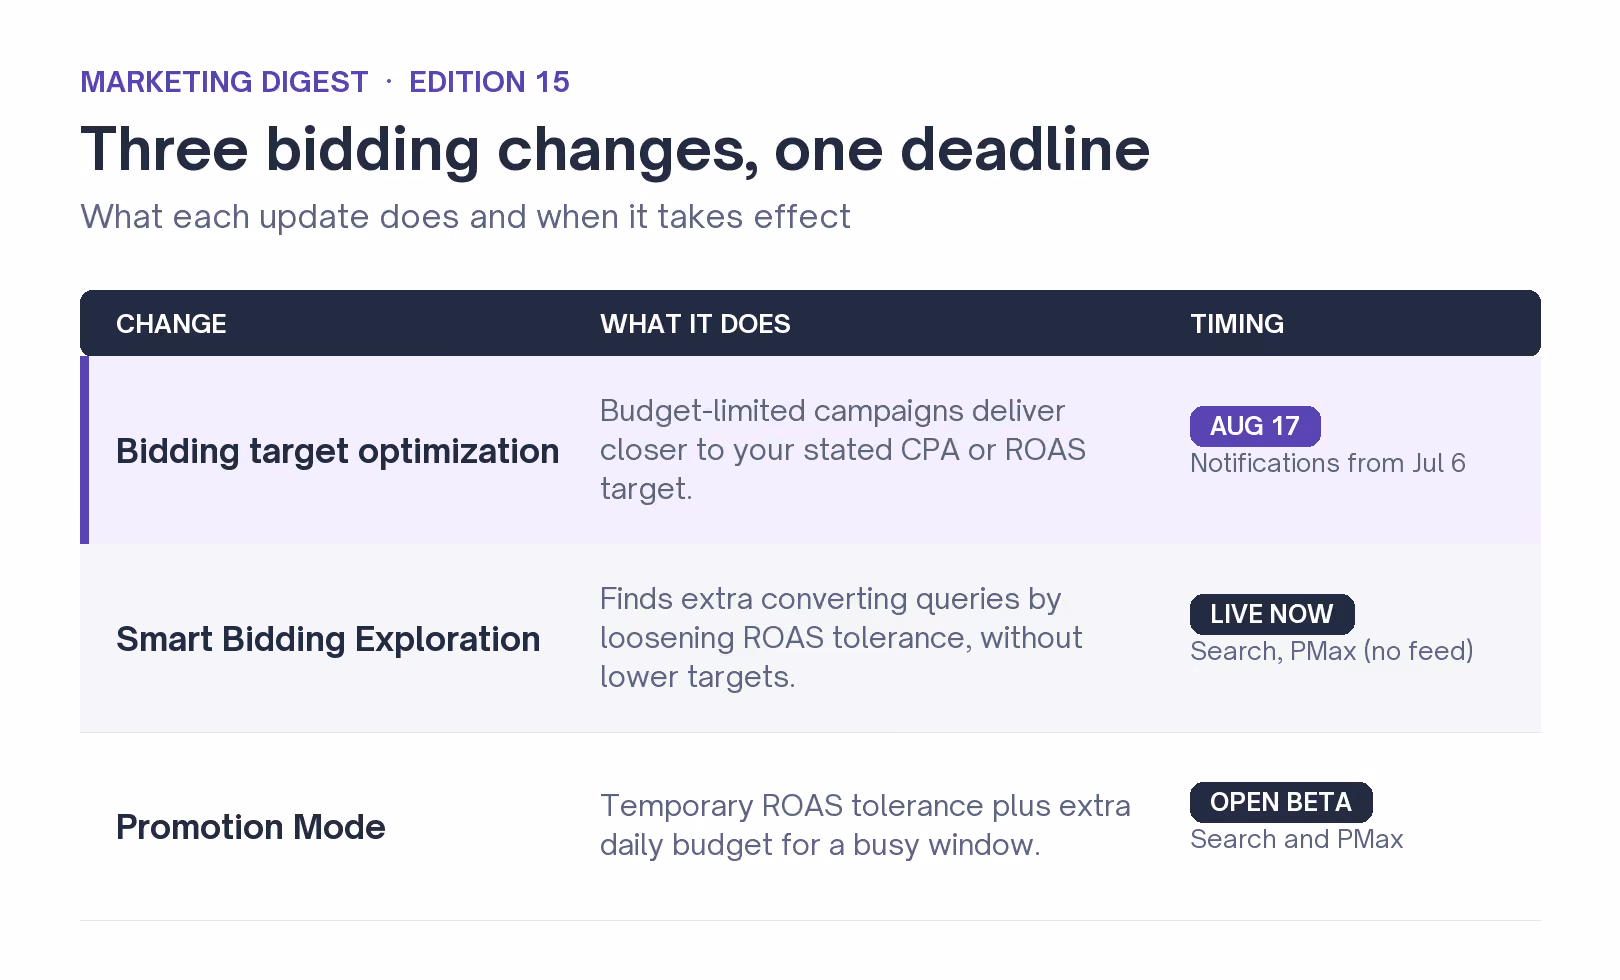The image size is (1620, 980).
Task: Select the Smart Bidding Exploration row title
Action: (x=328, y=639)
